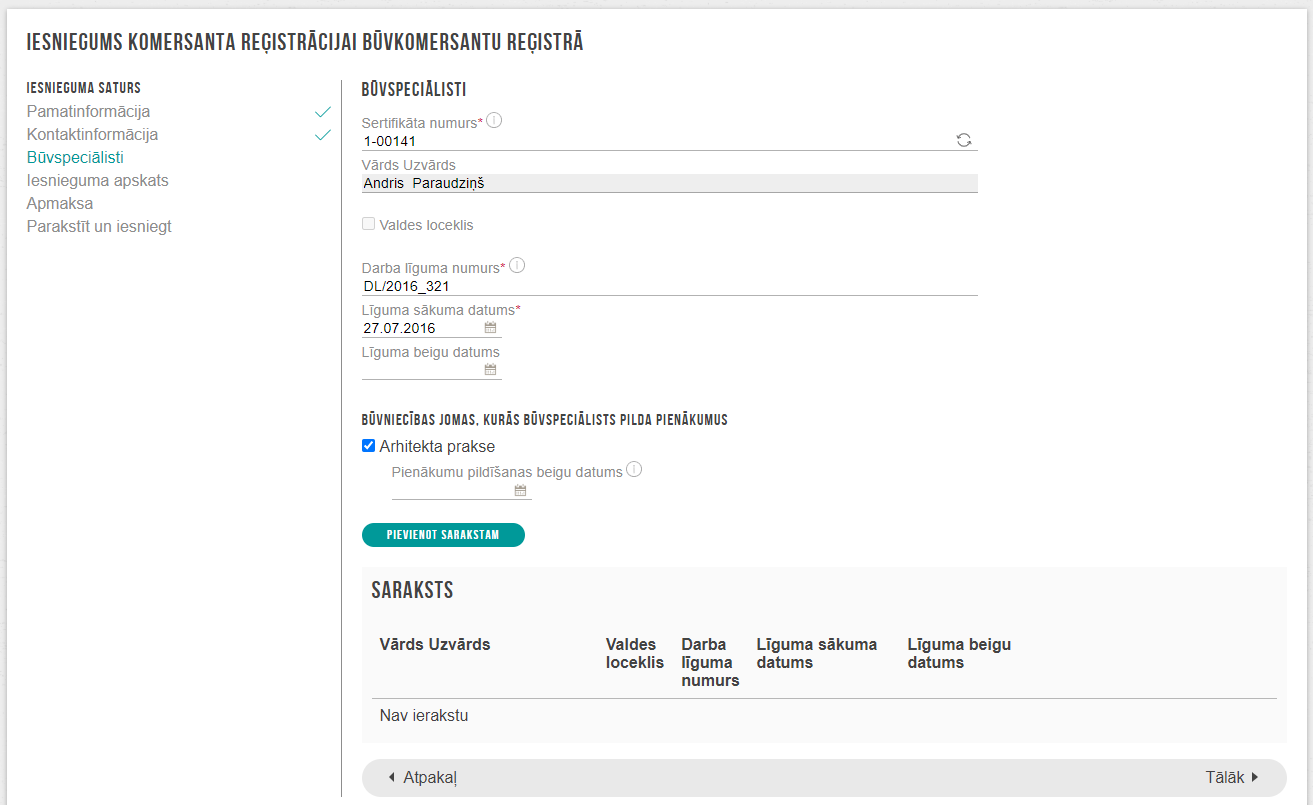The image size is (1313, 805).
Task: Open calendar for Līguma beigu datums
Action: click(490, 369)
